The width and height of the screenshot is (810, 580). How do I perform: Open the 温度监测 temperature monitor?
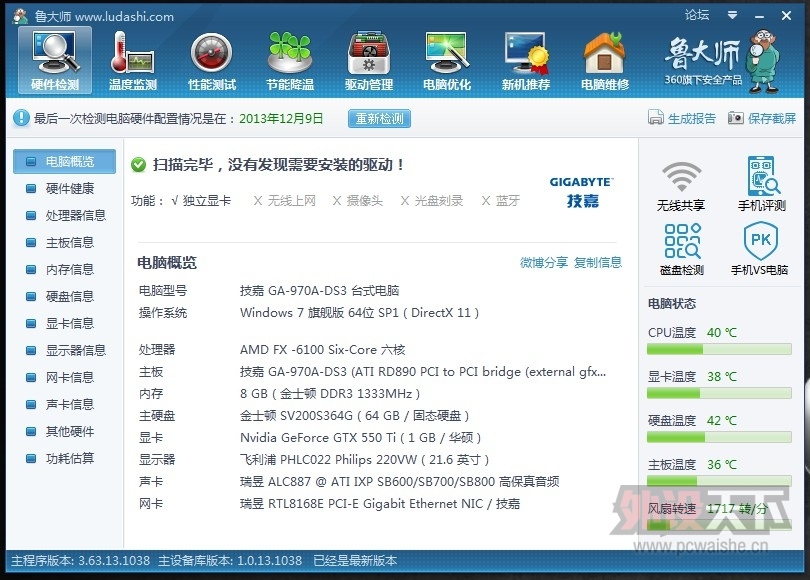[133, 61]
